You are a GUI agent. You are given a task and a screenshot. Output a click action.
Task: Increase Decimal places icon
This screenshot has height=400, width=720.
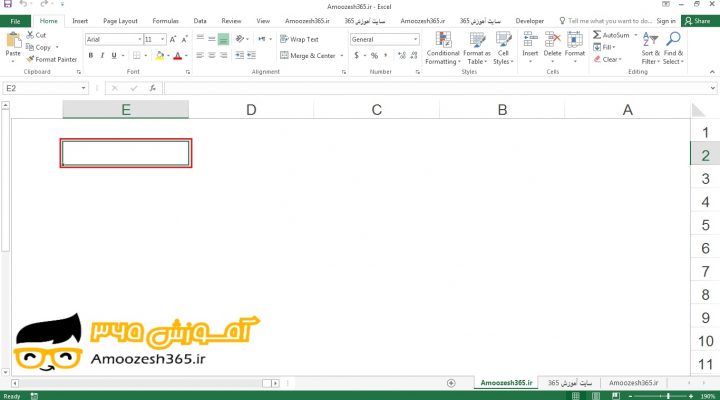[x=402, y=56]
